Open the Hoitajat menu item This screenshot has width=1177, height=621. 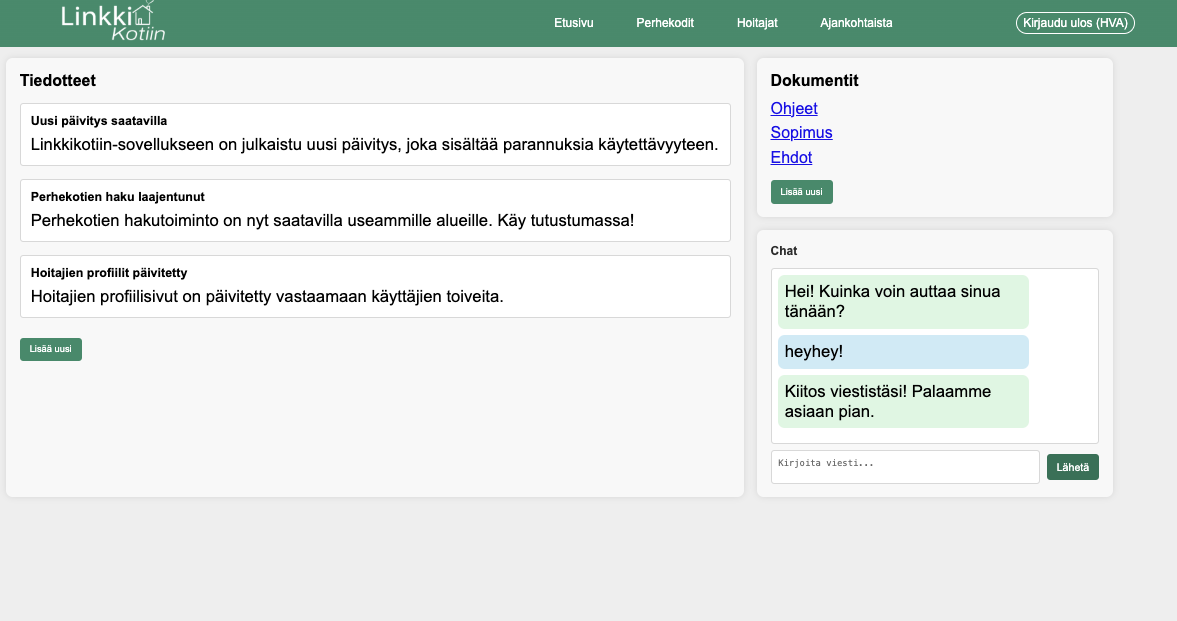(x=757, y=23)
